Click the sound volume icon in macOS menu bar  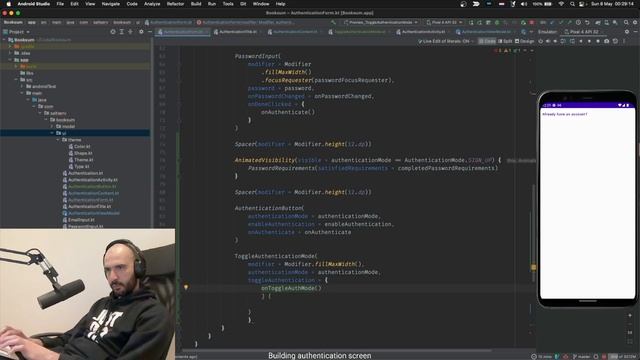(x=524, y=4)
